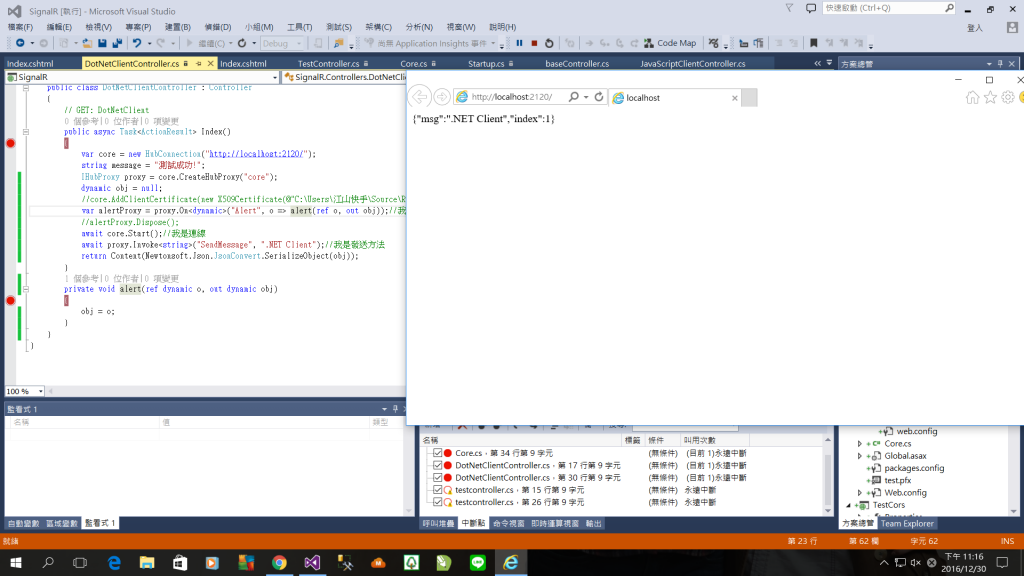Click the Undo arrow icon

tap(136, 43)
